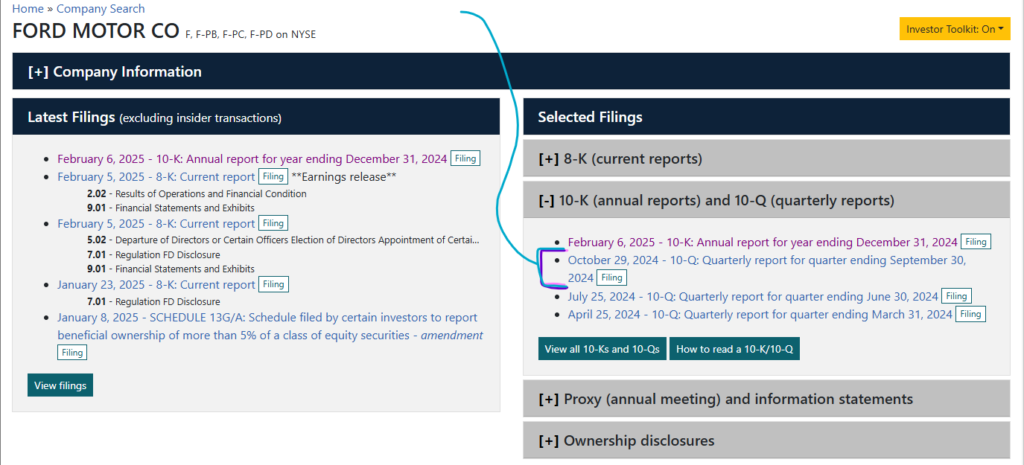1024x465 pixels.
Task: Open Filing badge for April 25 10-Q
Action: (x=970, y=314)
